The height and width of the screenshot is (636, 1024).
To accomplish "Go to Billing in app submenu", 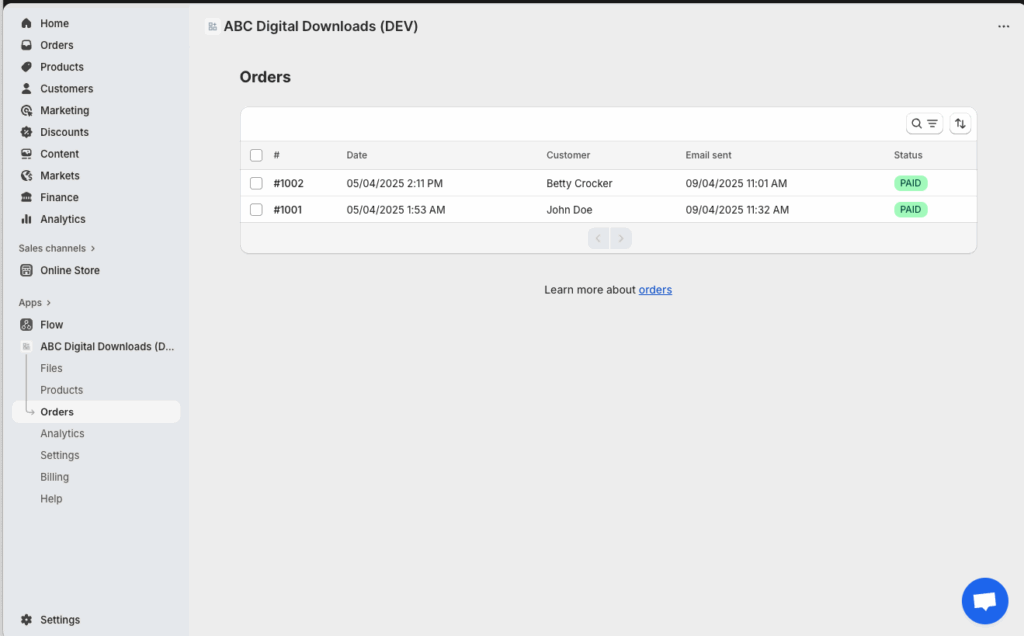I will click(54, 477).
